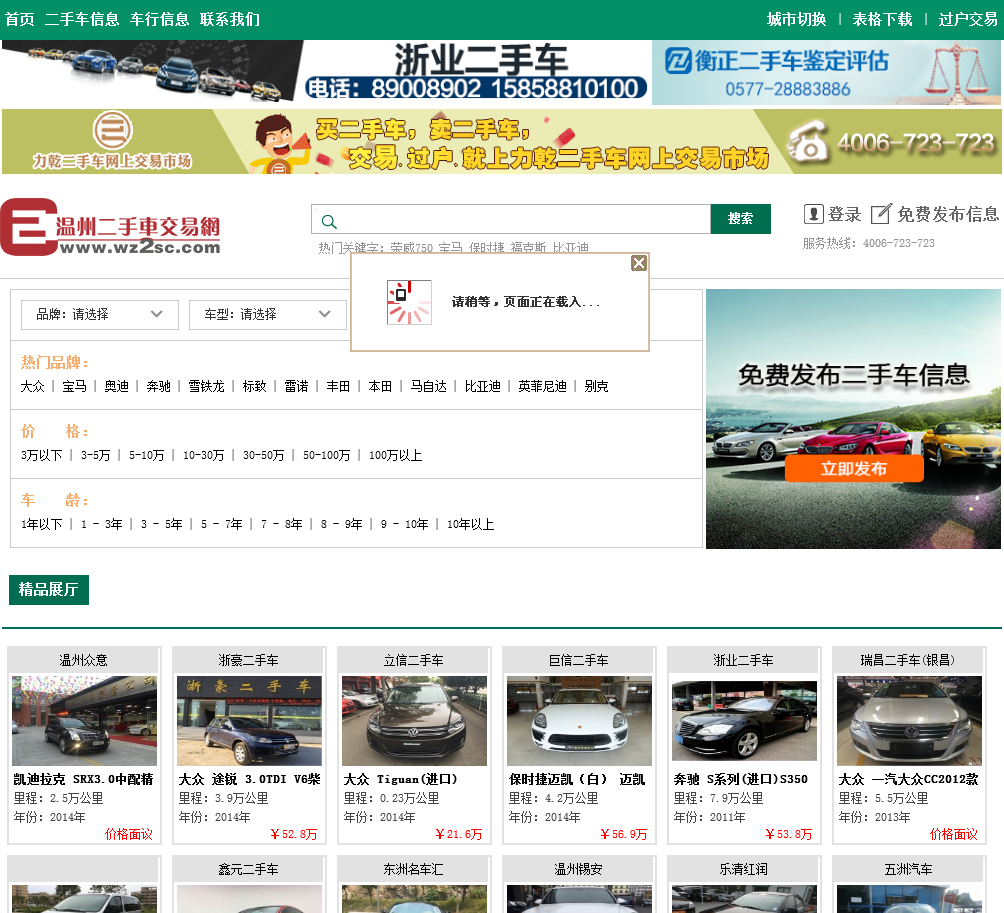The width and height of the screenshot is (1004, 913).
Task: Click the pencil edit icon beside 免费发布信息
Action: [x=881, y=214]
